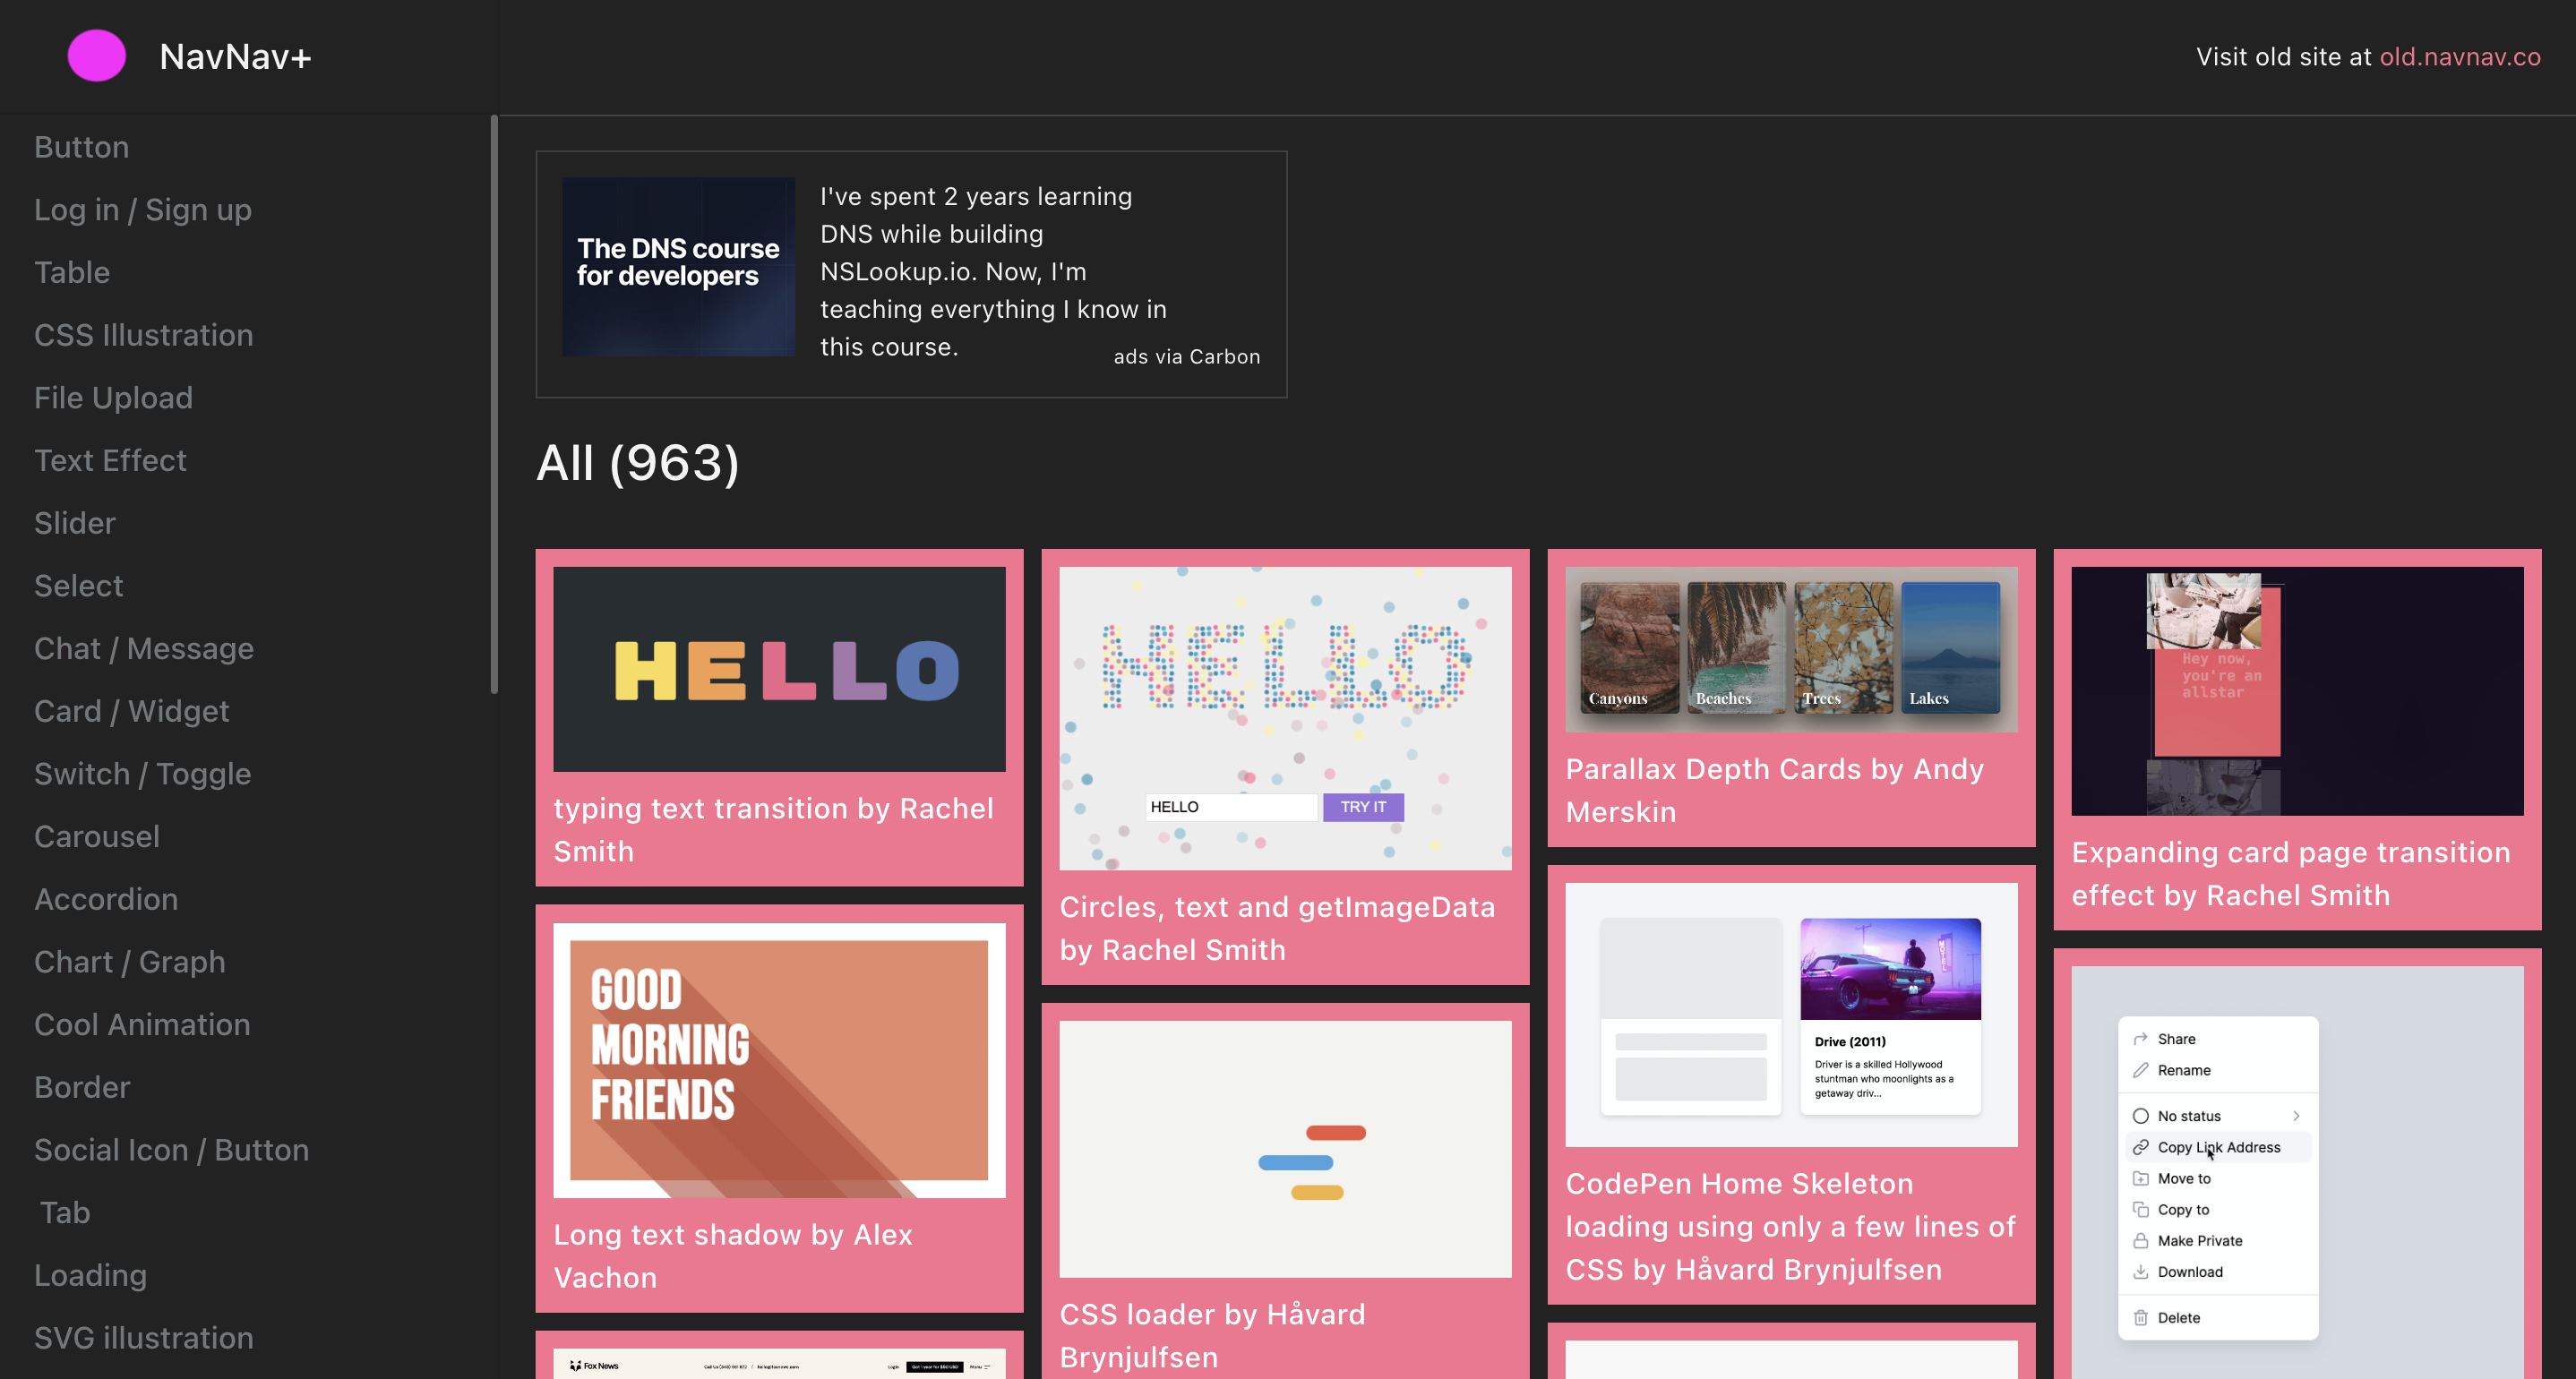Click the Long text shadow preview image
Viewport: 2576px width, 1379px height.
778,1060
